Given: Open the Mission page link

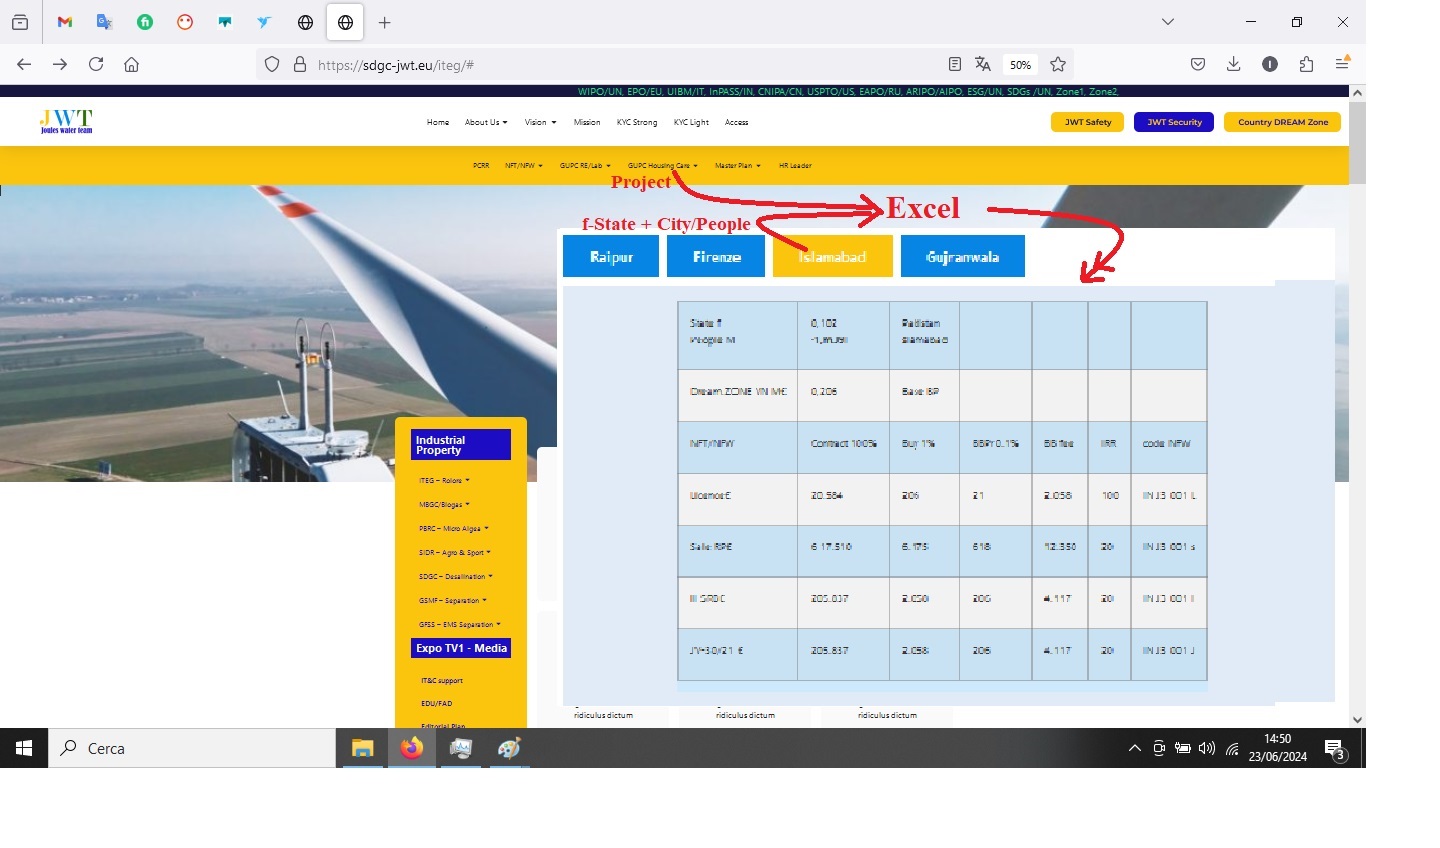Looking at the screenshot, I should point(587,122).
